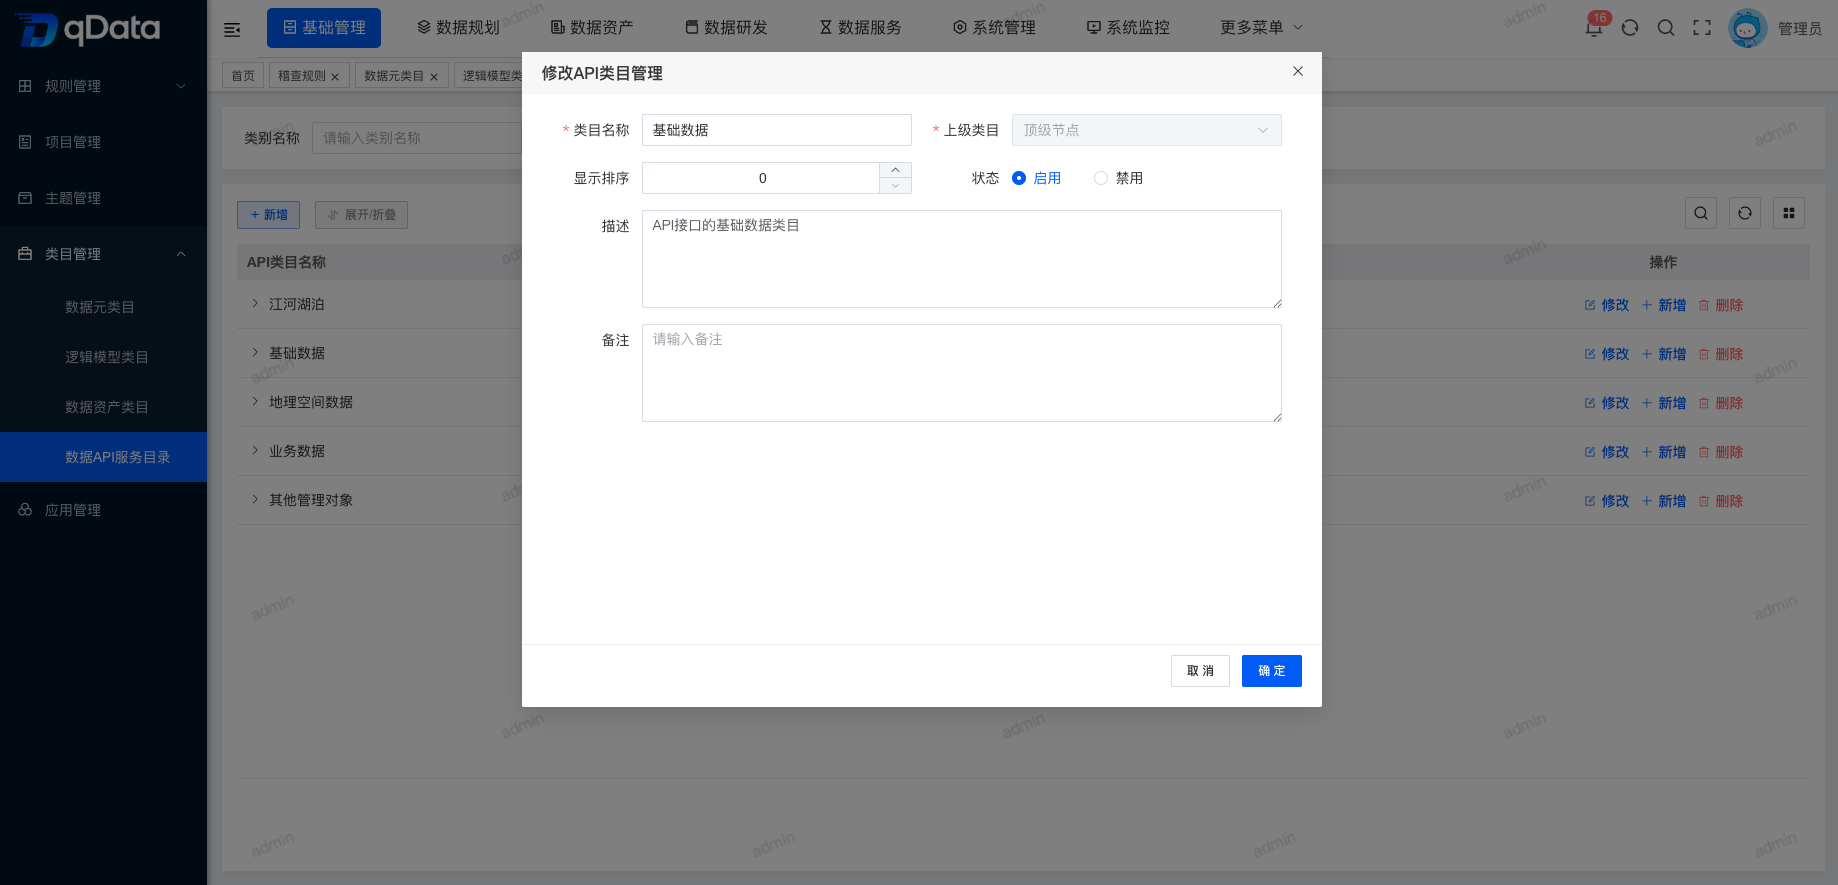The image size is (1838, 885).
Task: Select the 禁用 status radio
Action: [x=1101, y=178]
